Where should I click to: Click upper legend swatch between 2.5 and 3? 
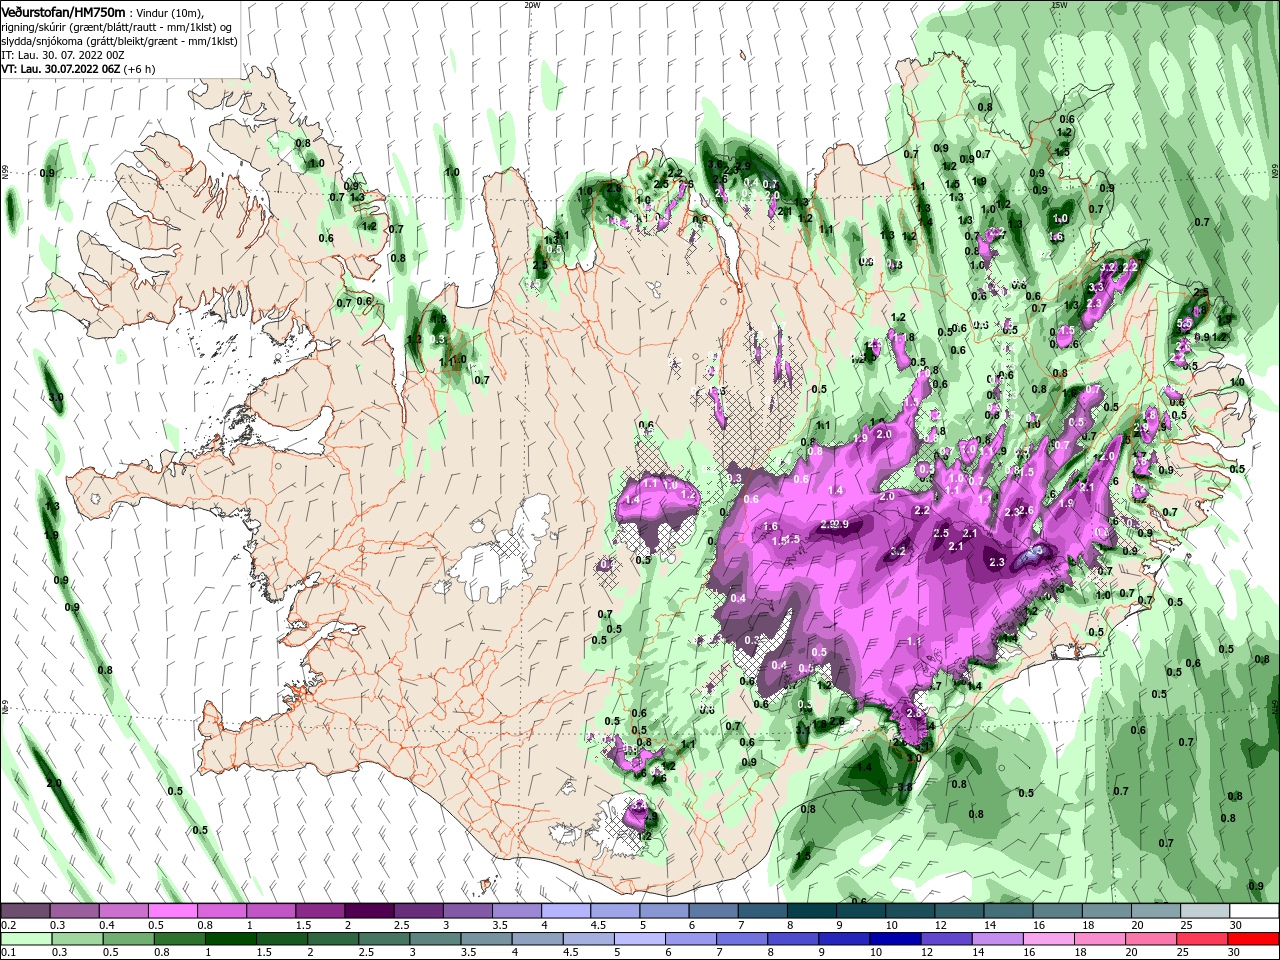tap(418, 911)
